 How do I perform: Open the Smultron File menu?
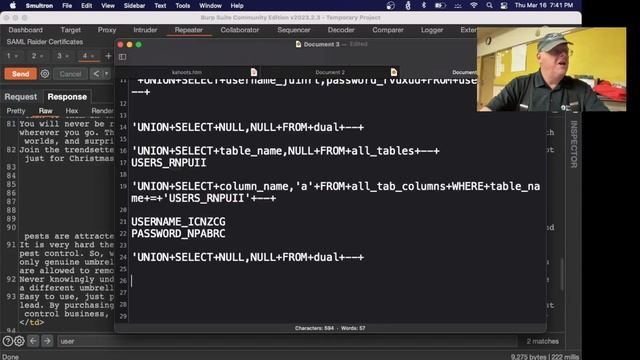67,6
